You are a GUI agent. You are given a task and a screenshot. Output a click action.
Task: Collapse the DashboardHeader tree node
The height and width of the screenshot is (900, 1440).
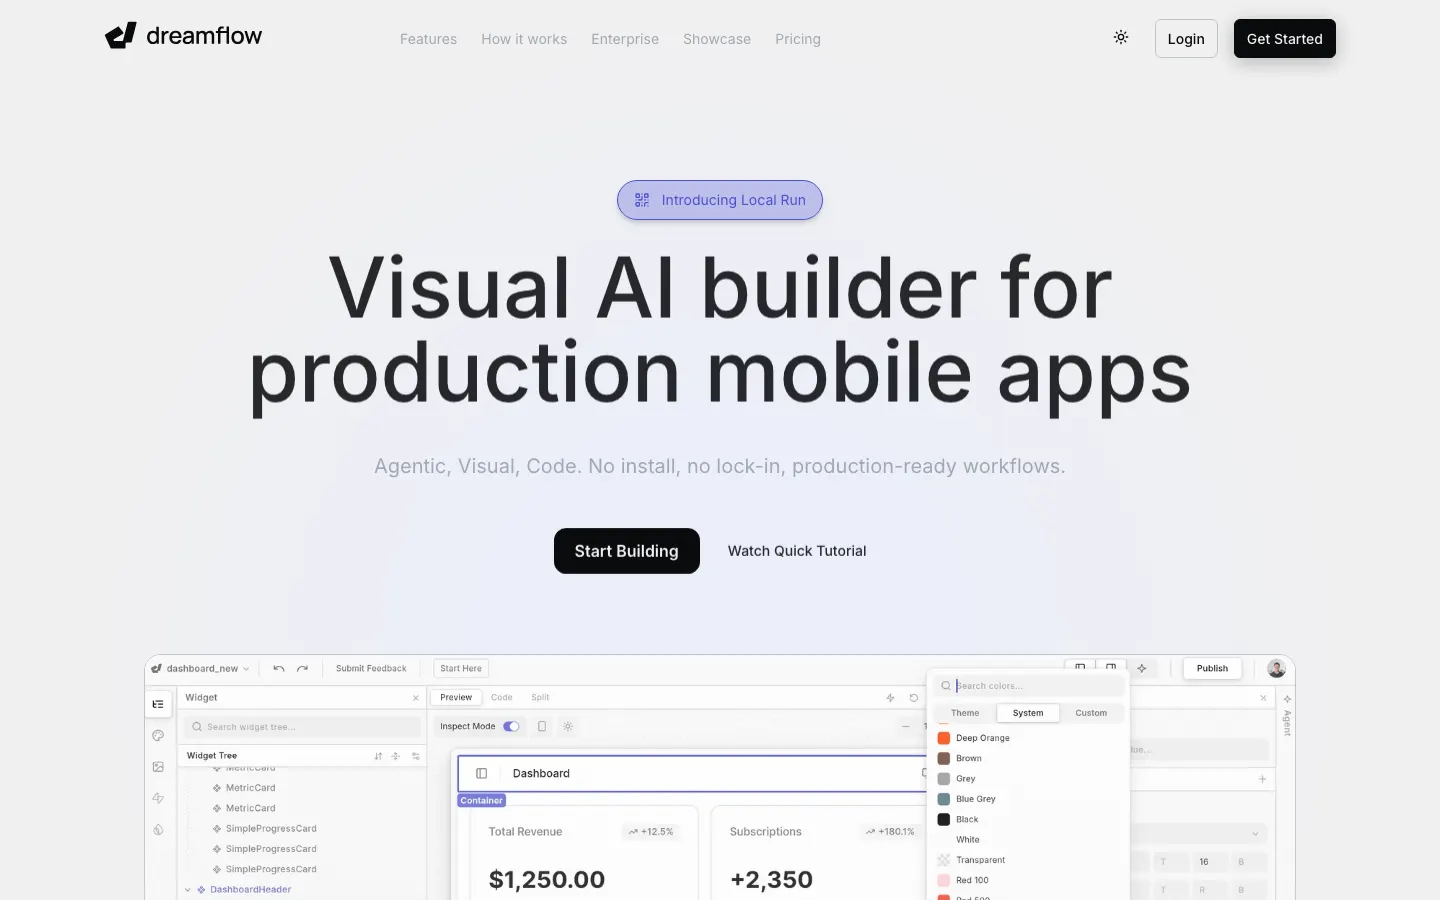[x=187, y=890]
